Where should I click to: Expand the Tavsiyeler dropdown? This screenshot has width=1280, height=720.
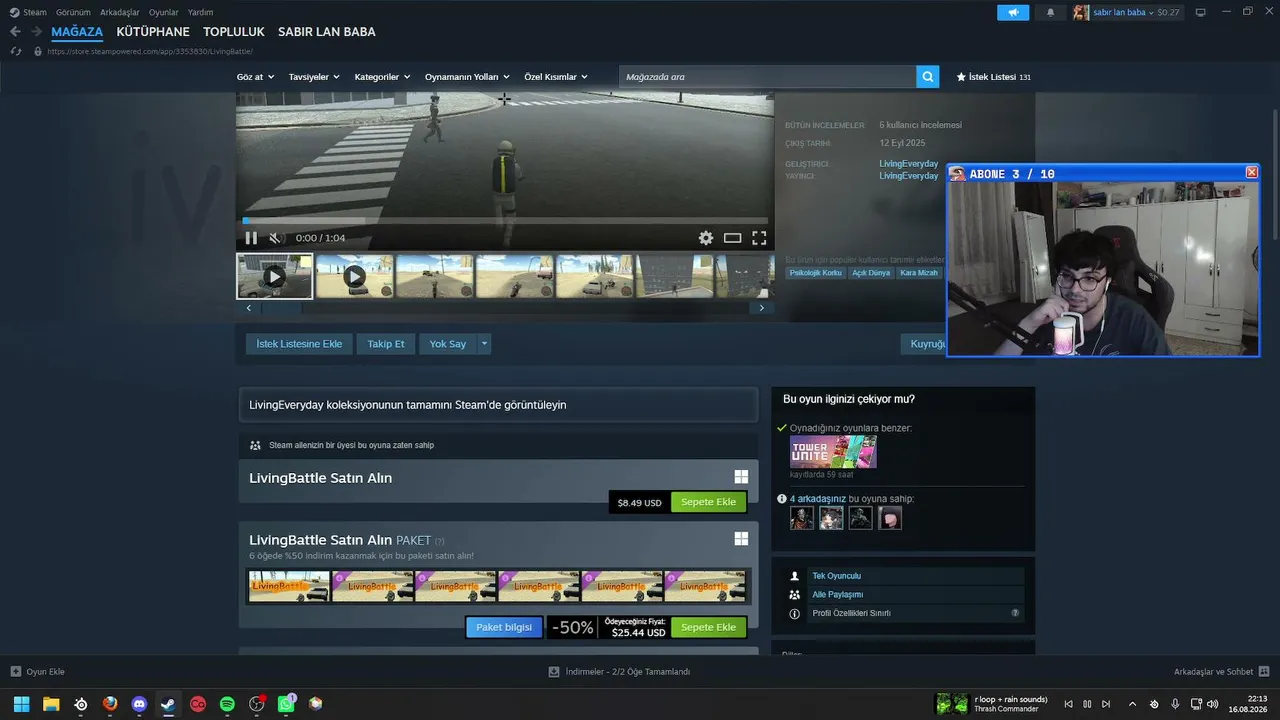[x=314, y=77]
